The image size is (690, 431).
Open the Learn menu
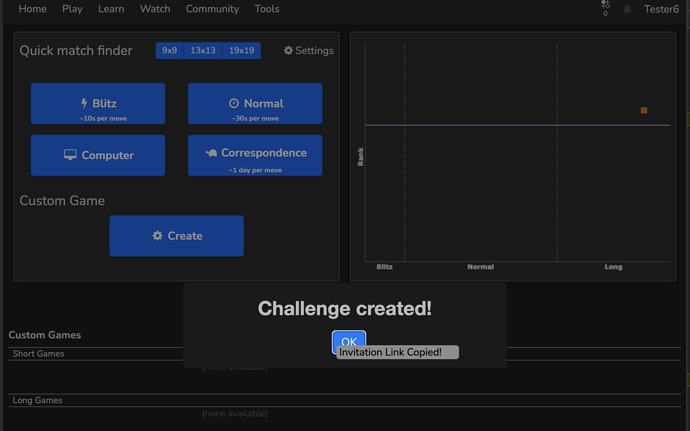pos(111,9)
